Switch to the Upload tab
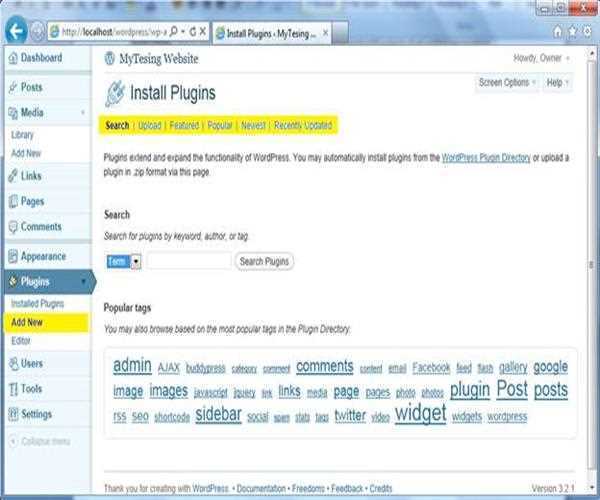 pos(149,126)
